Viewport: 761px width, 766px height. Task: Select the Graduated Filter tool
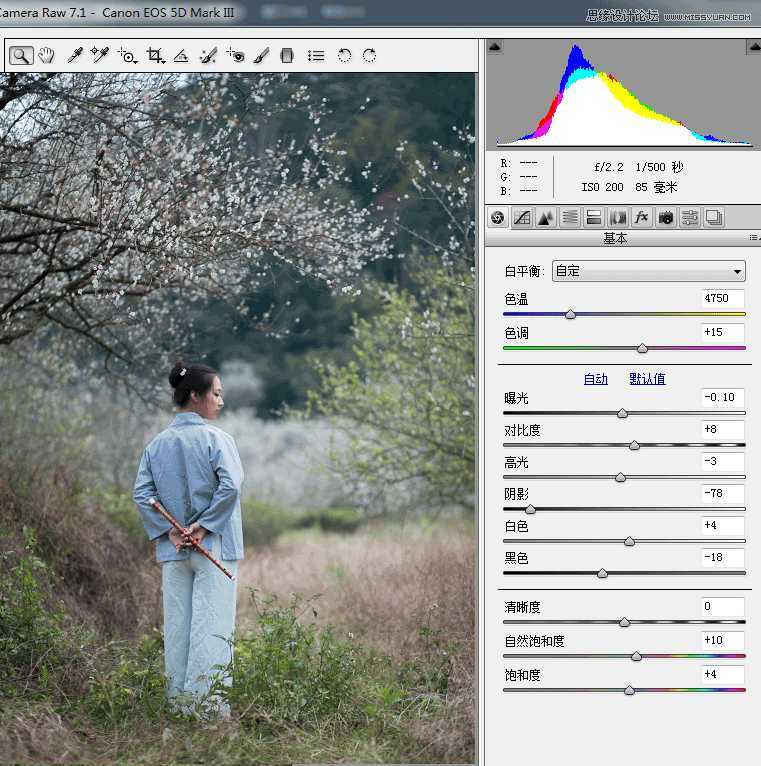click(x=287, y=56)
